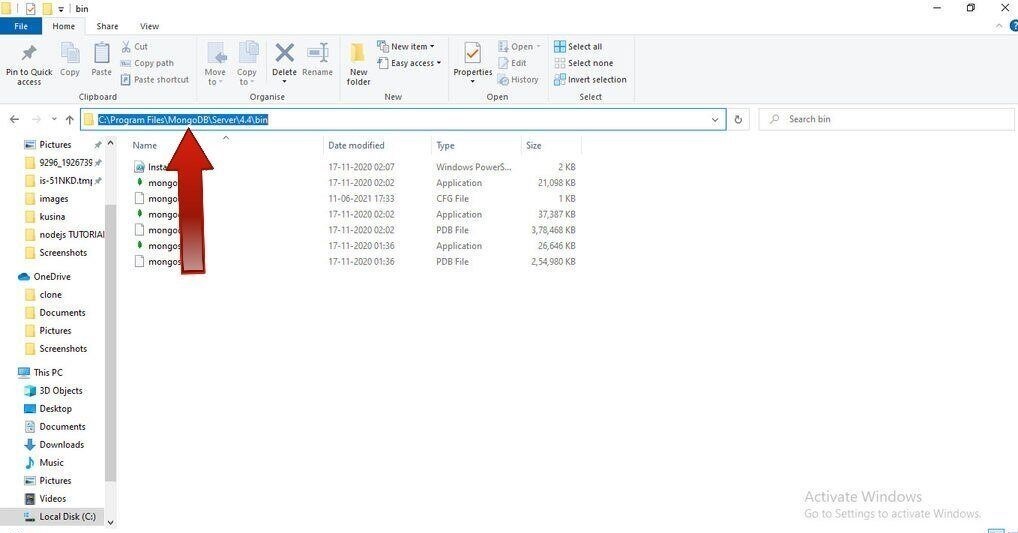The width and height of the screenshot is (1018, 533).
Task: Click the Paste ribbon button
Action: tap(101, 60)
